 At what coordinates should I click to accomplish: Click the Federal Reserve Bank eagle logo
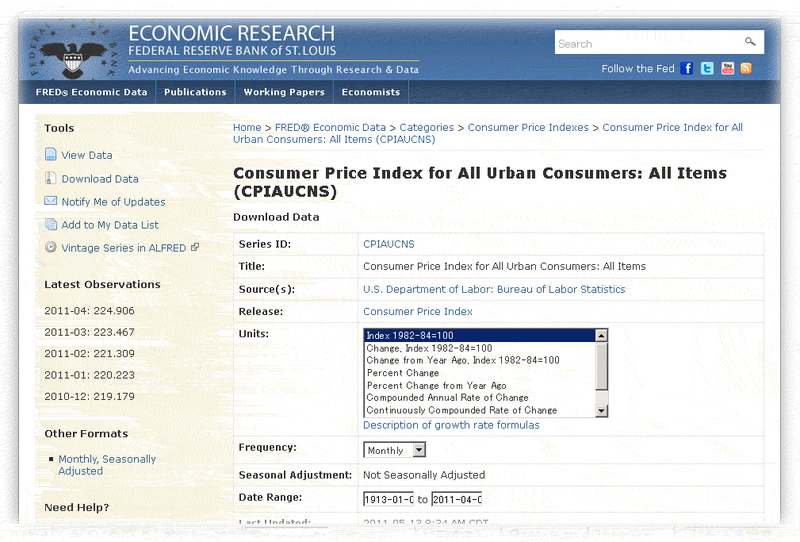click(72, 51)
